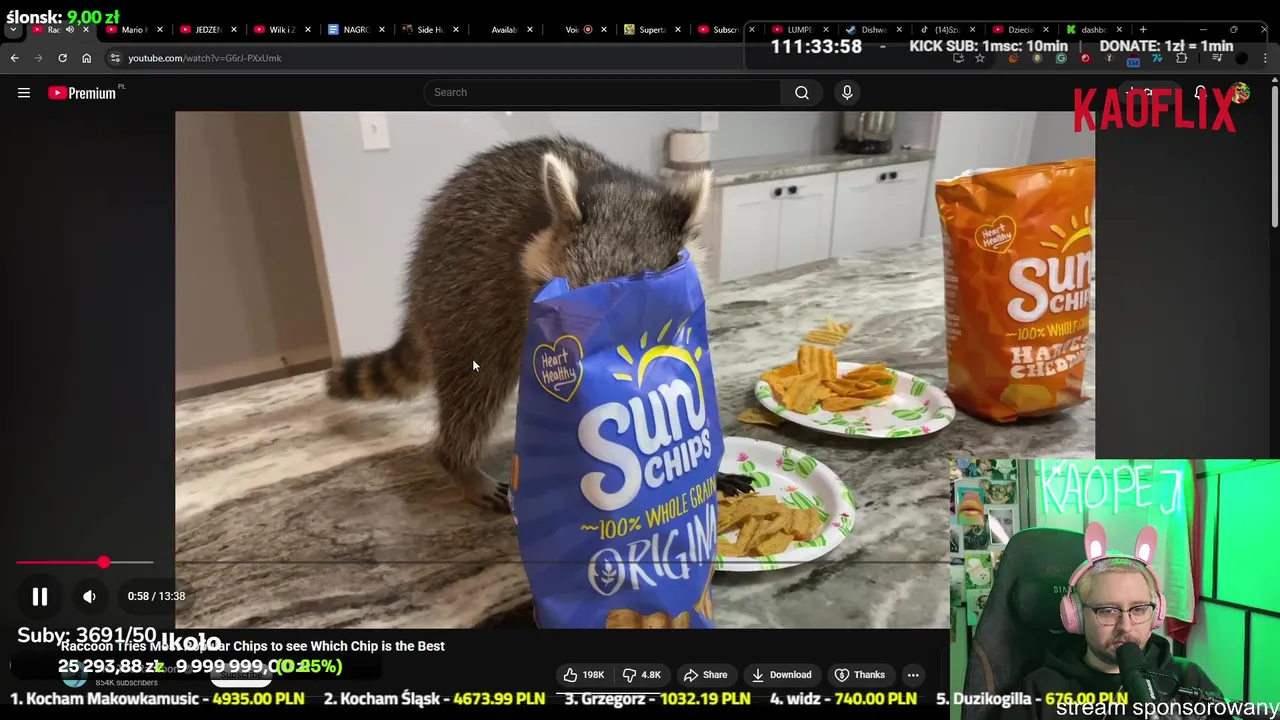This screenshot has height=720, width=1280.
Task: Switch to the (14)Szu TikTok tab
Action: [945, 29]
